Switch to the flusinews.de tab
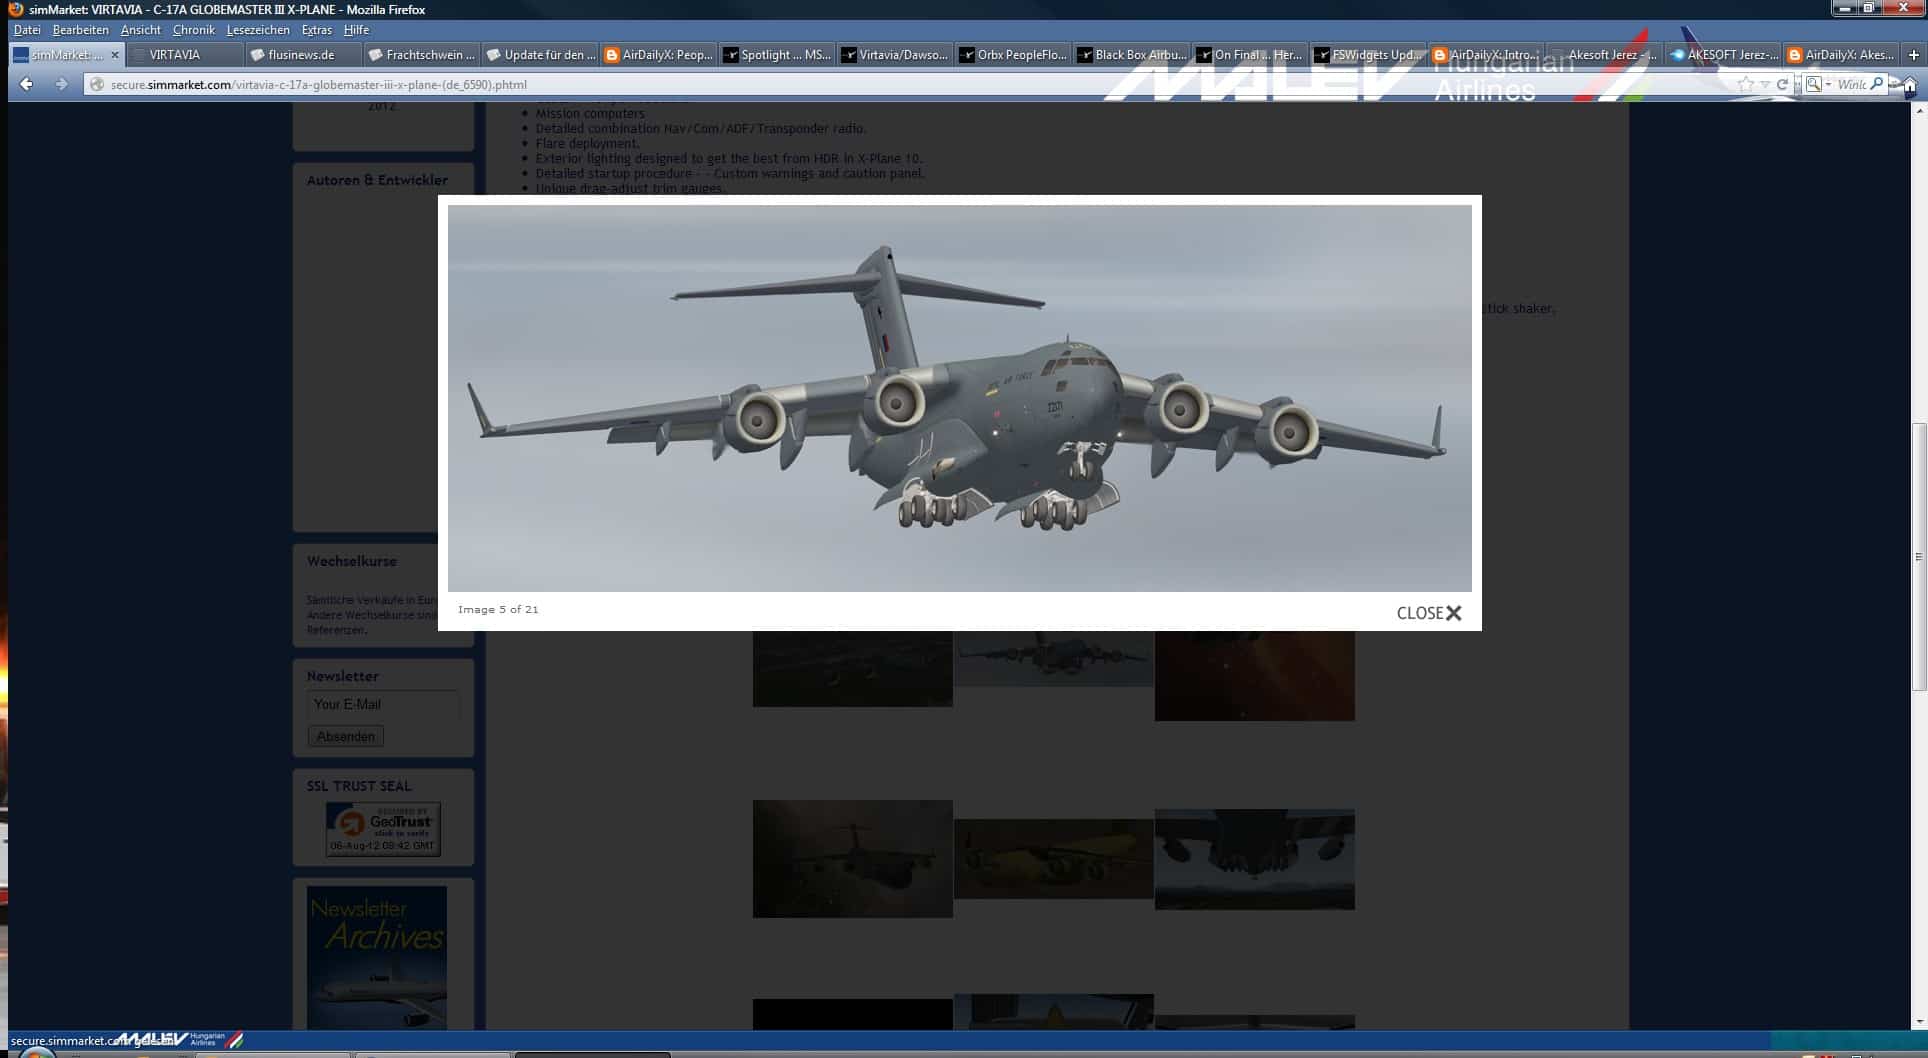 coord(300,55)
